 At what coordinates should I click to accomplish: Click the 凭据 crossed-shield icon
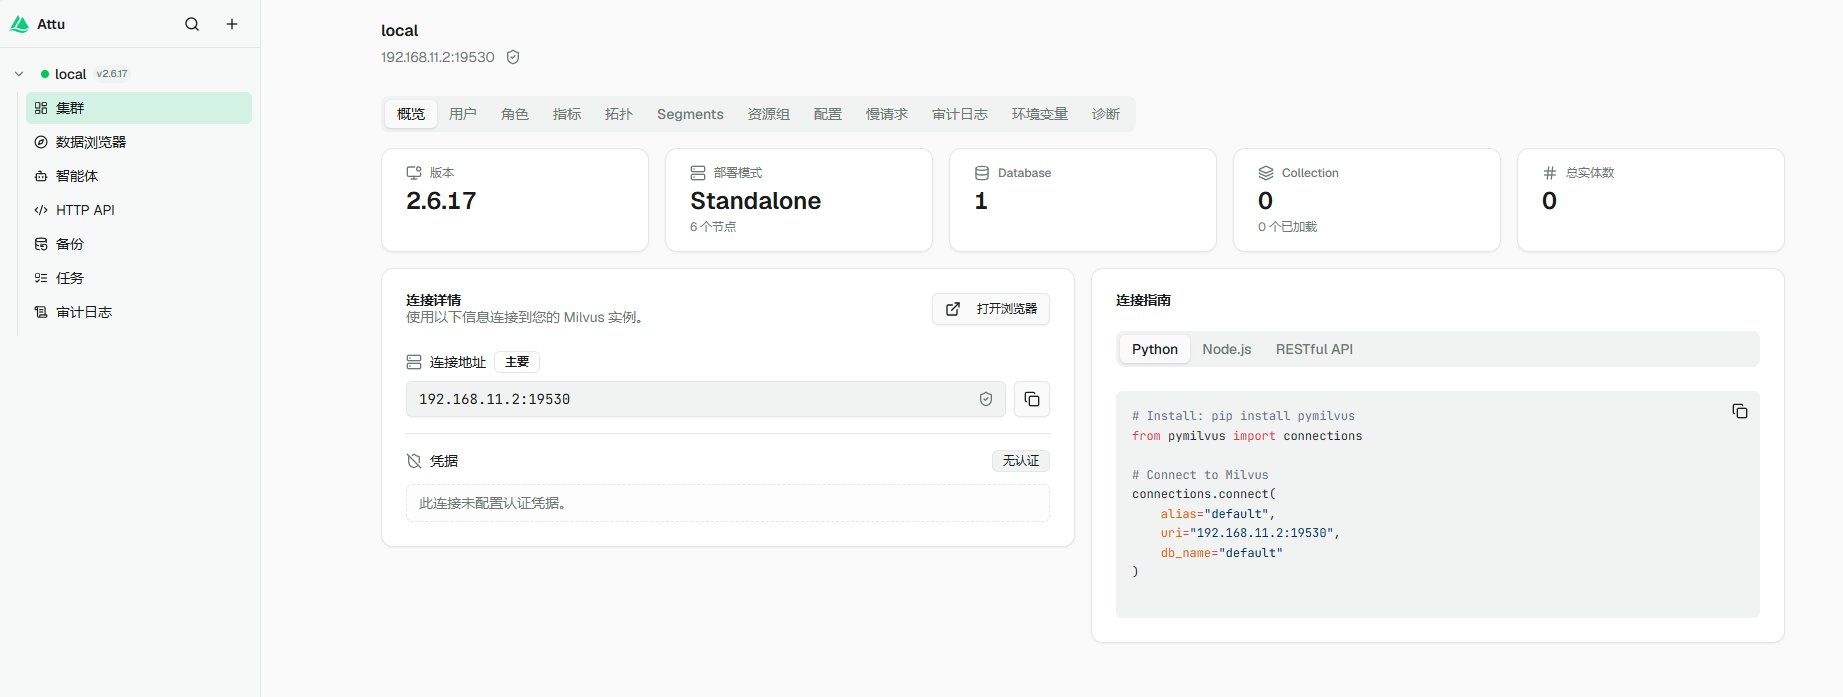click(414, 461)
